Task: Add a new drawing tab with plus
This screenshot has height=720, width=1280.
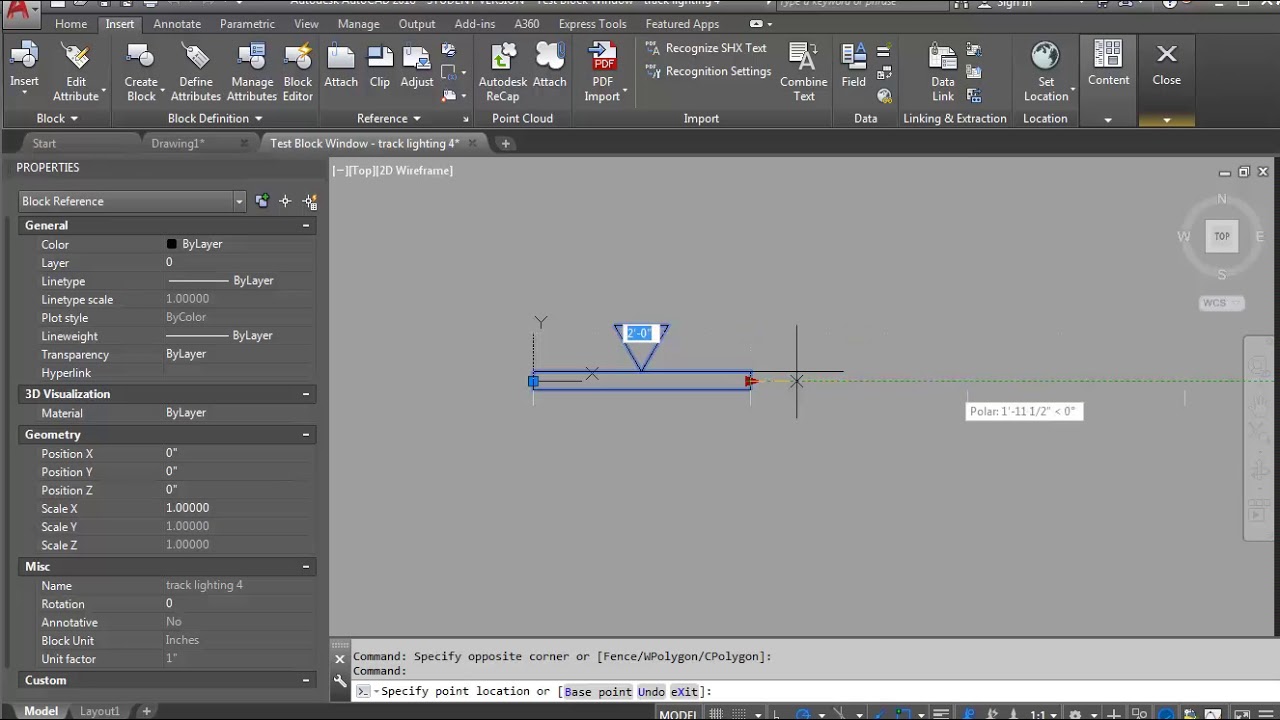Action: (505, 144)
